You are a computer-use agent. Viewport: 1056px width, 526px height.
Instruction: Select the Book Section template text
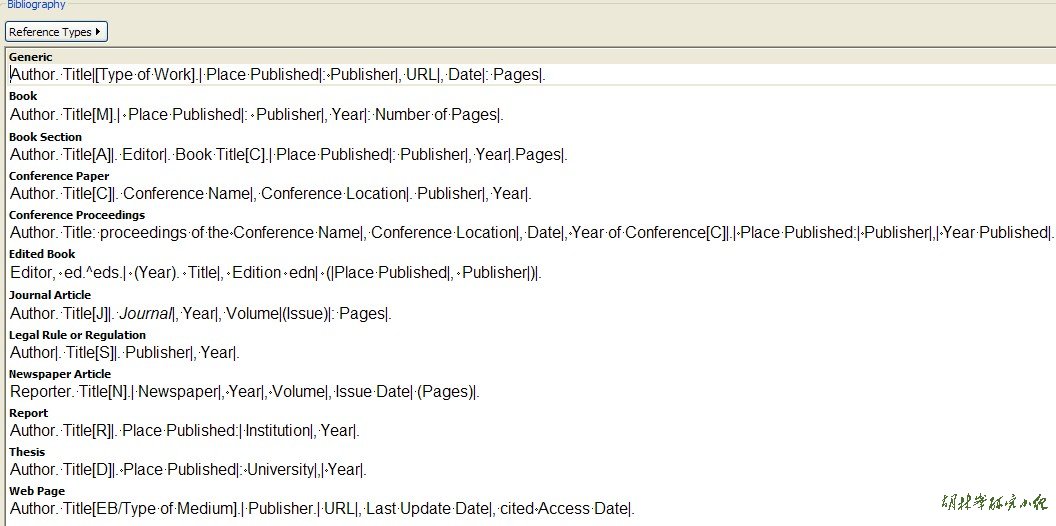click(x=288, y=155)
